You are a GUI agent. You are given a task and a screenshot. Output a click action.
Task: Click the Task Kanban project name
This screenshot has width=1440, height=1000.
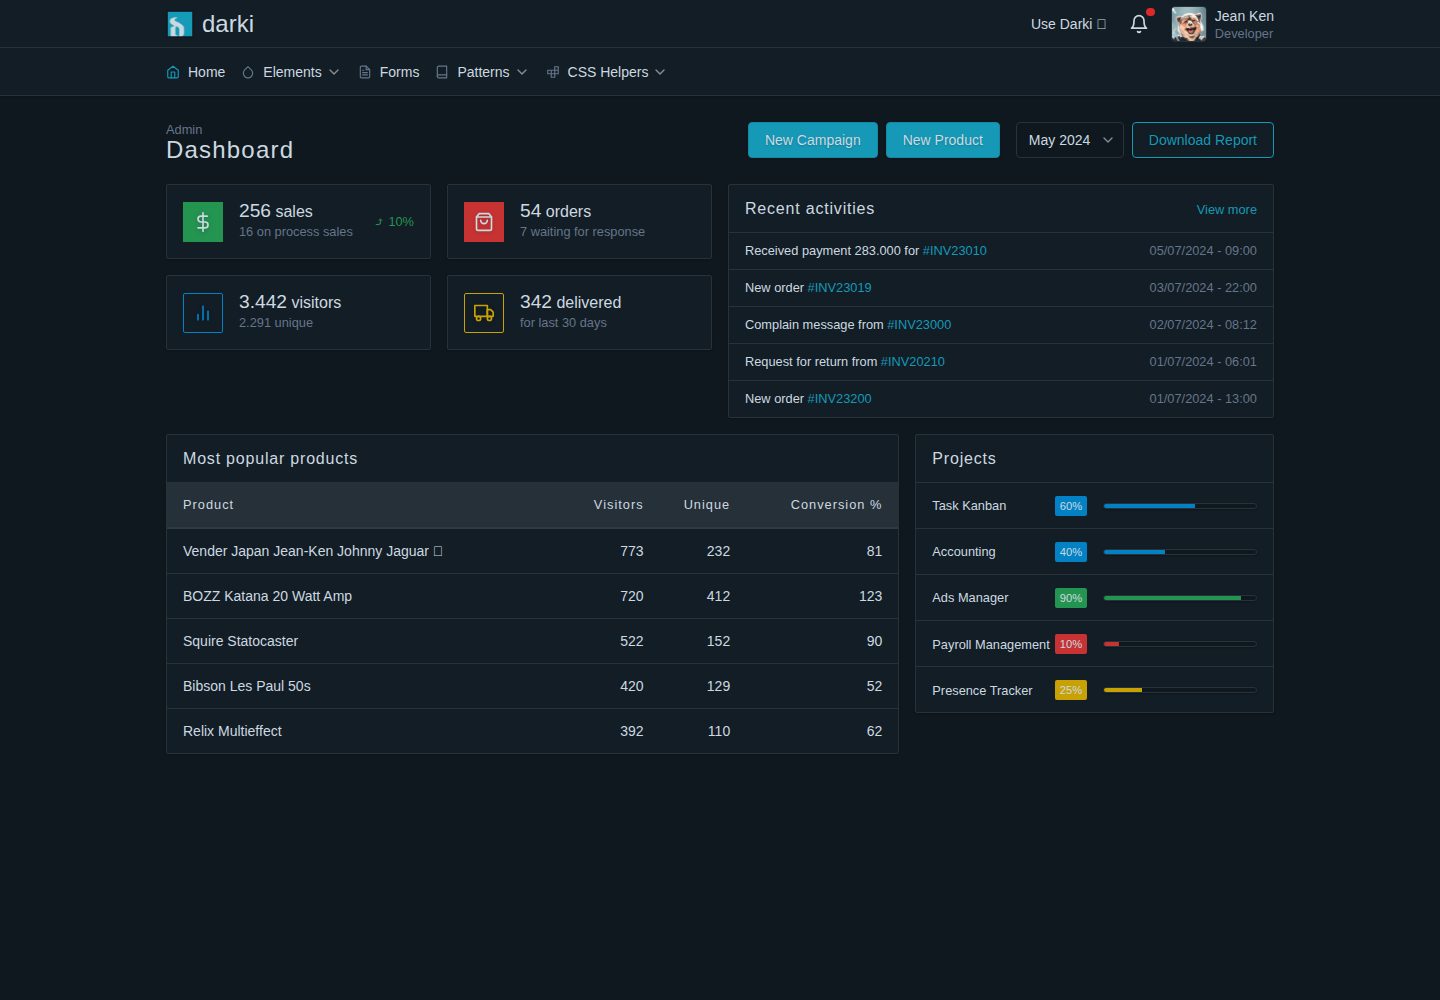969,506
